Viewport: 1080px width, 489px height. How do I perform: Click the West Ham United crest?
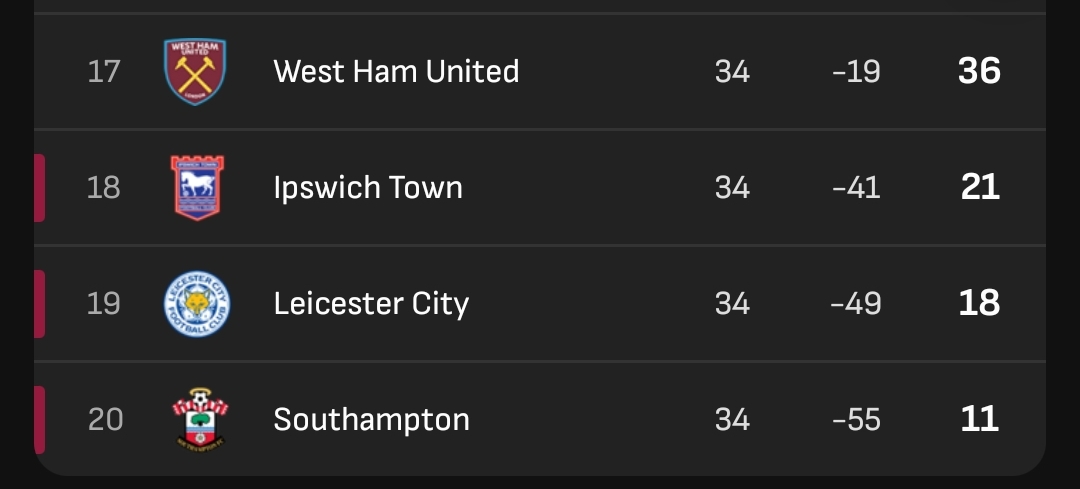(195, 72)
